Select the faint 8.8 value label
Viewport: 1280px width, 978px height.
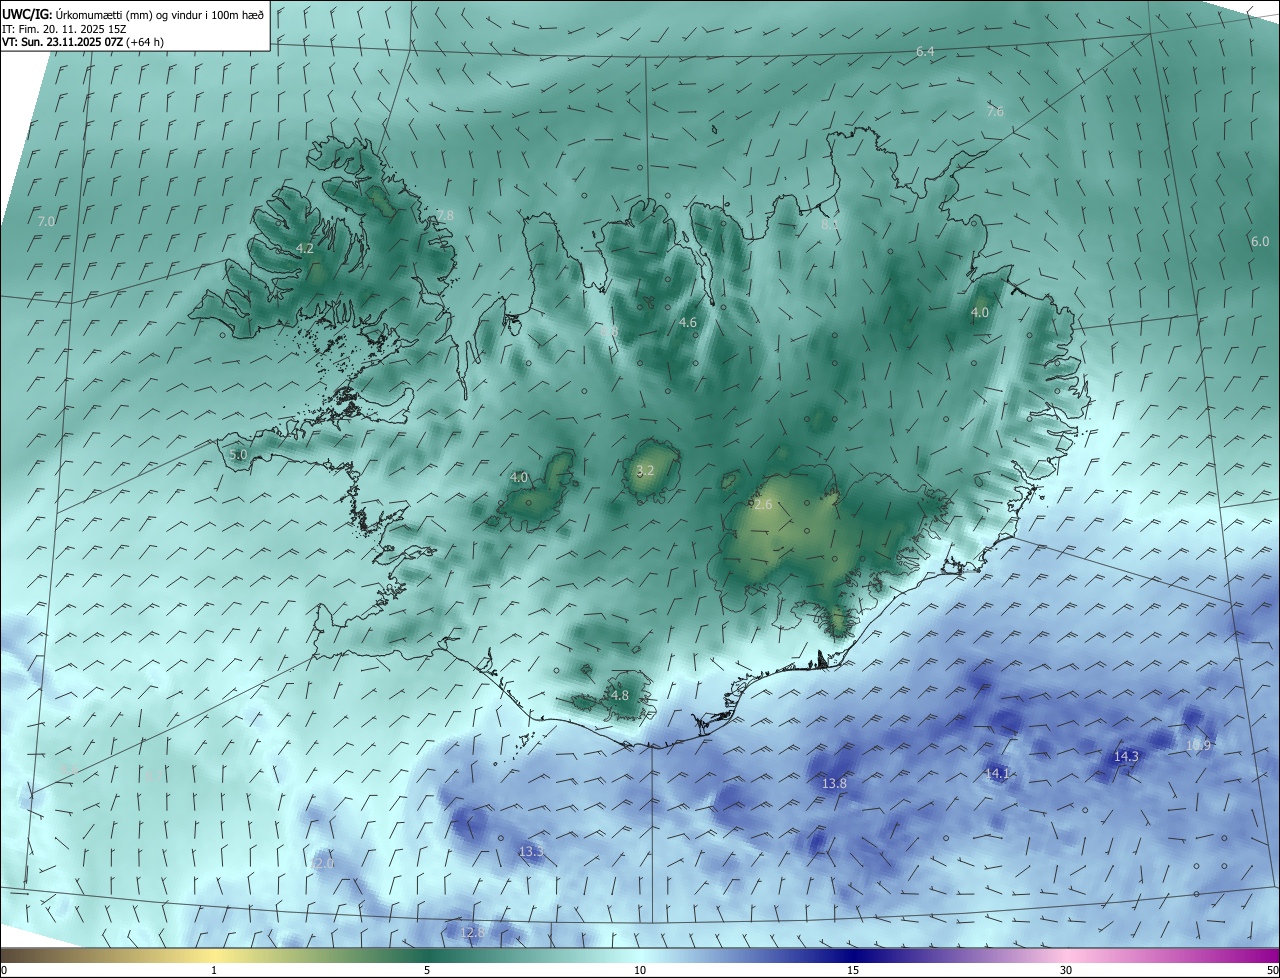pos(609,330)
